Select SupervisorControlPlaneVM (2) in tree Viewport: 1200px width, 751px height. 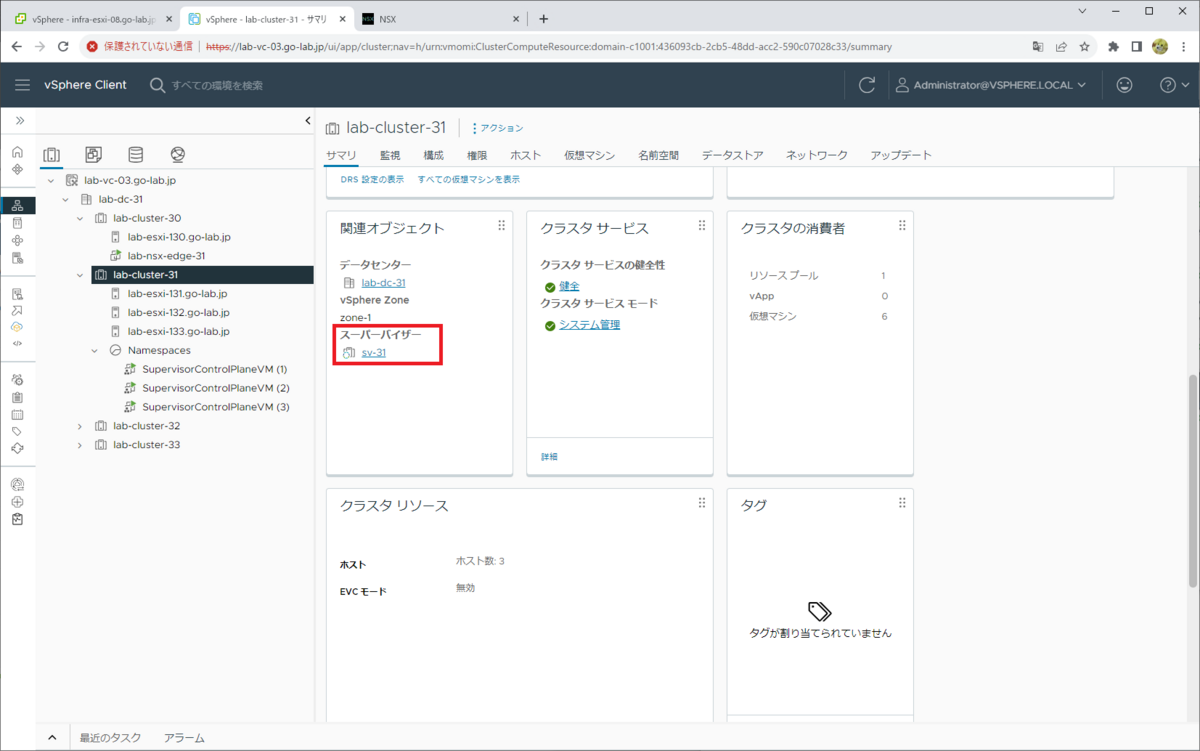pyautogui.click(x=215, y=388)
